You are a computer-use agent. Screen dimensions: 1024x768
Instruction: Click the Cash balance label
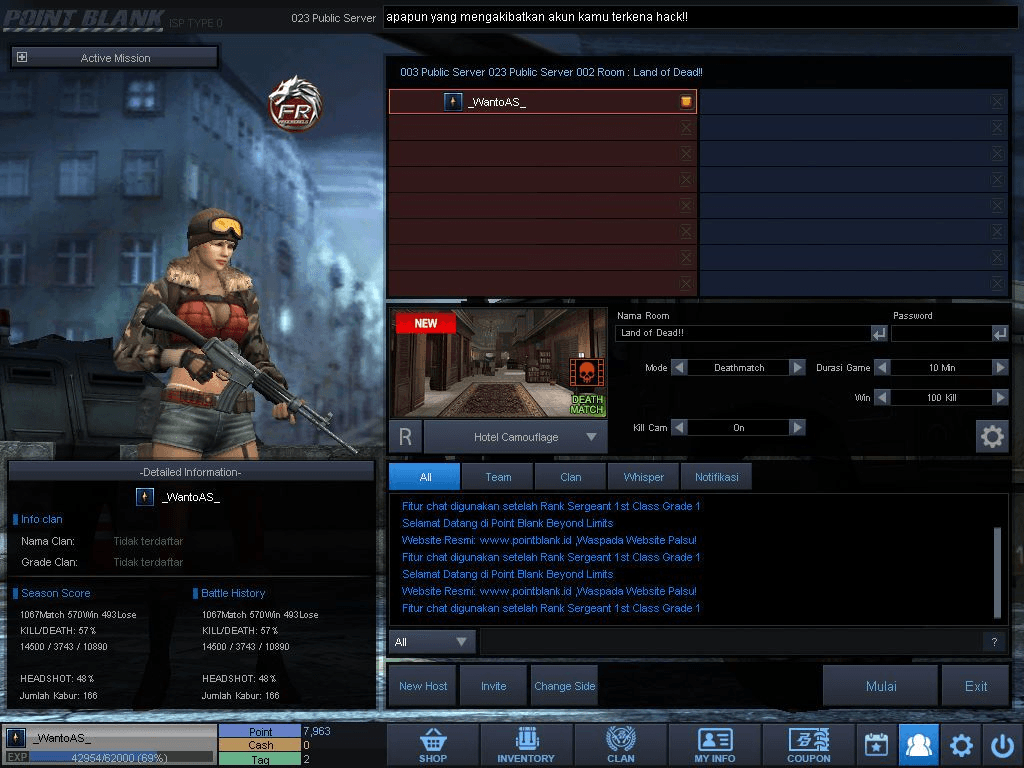pyautogui.click(x=260, y=745)
